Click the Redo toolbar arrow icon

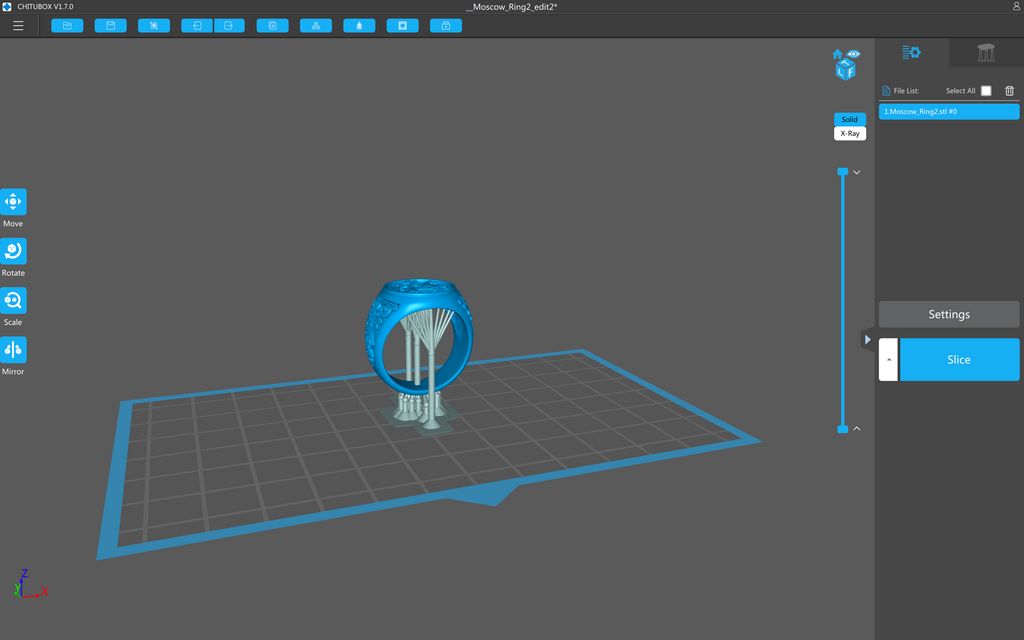pos(229,25)
